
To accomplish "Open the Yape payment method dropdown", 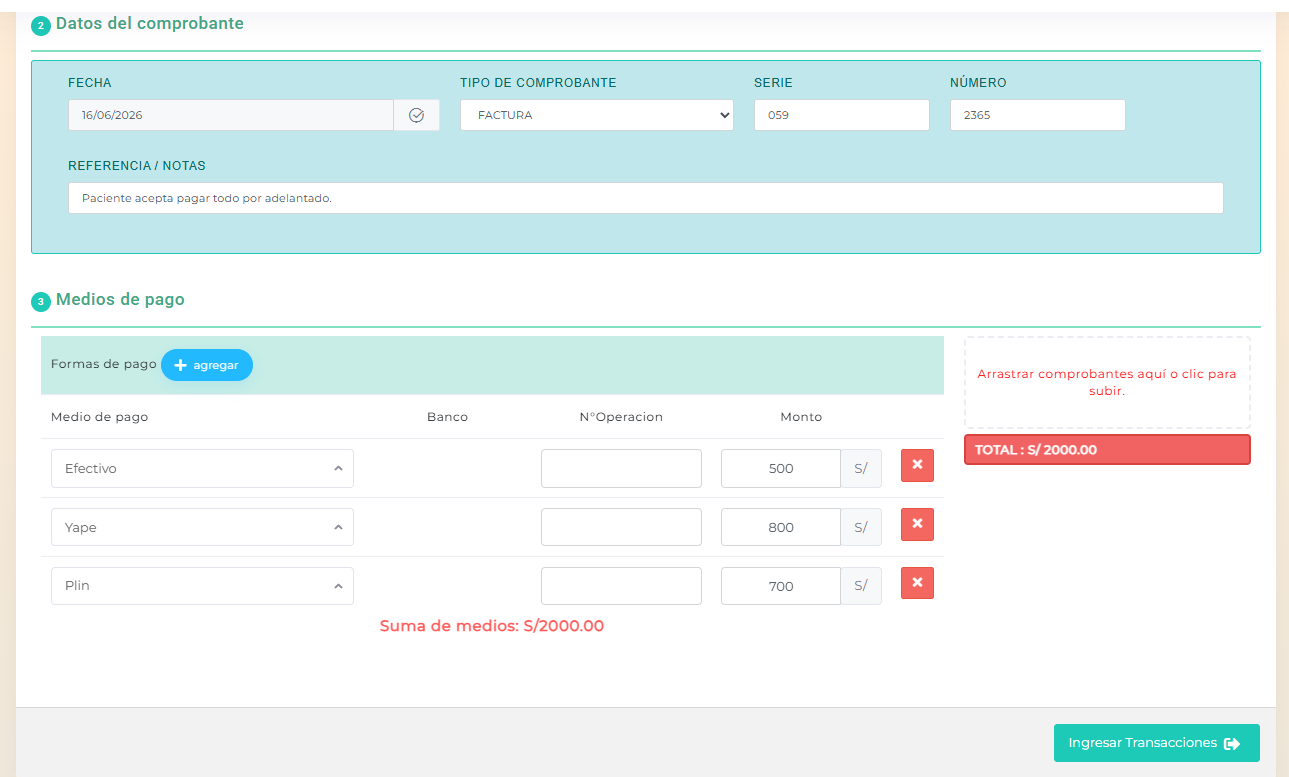I will click(202, 527).
